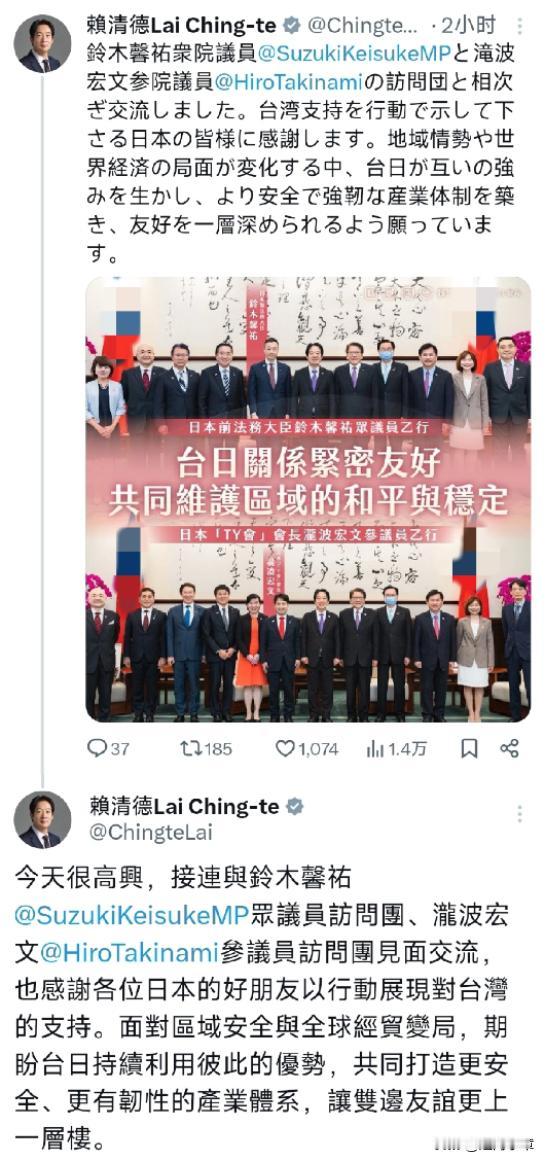This screenshot has height=1163, width=546.
Task: Open the @ChingteLai handle under second tweet
Action: click(151, 832)
